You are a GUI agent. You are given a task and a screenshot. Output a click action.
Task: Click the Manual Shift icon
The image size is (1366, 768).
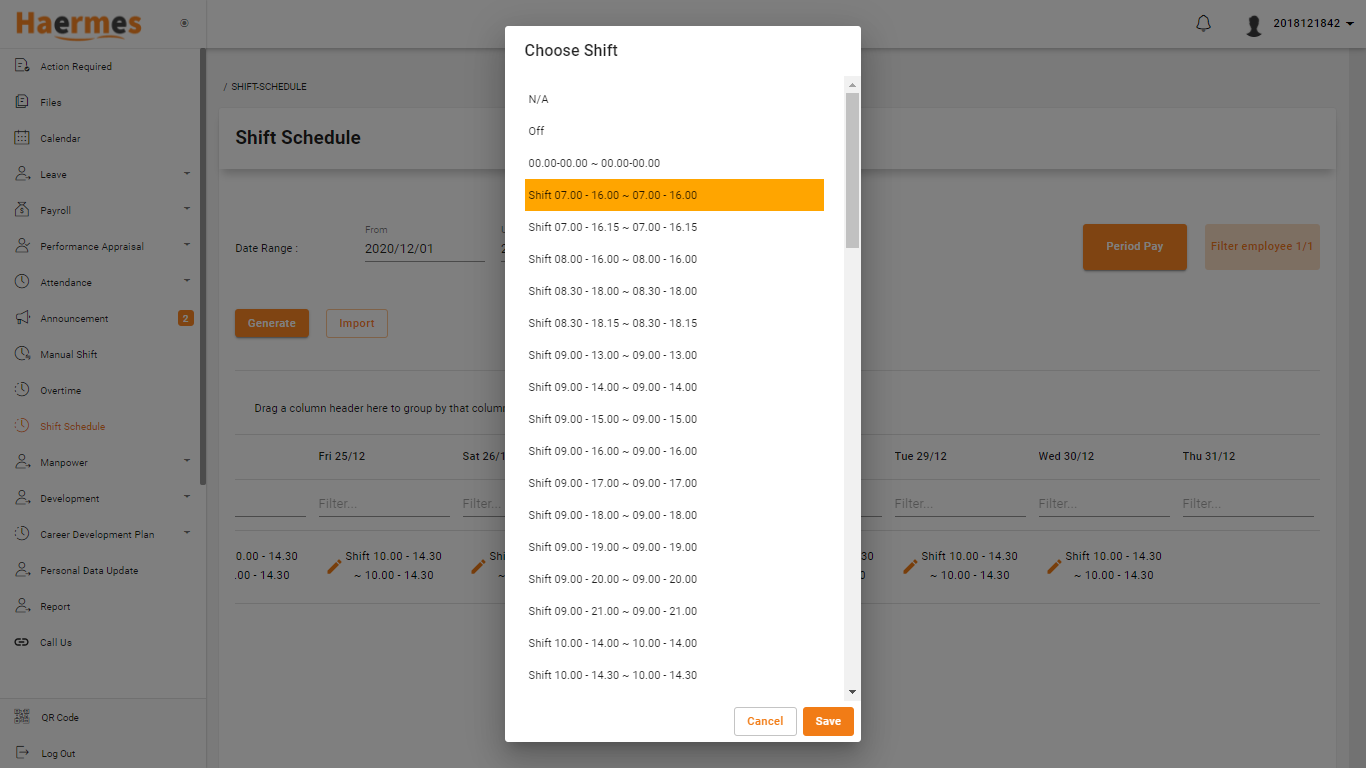coord(22,354)
